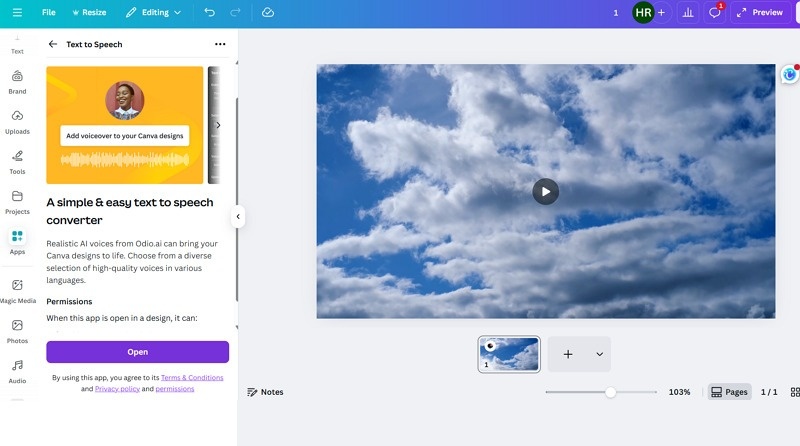Launch the Preview mode
The height and width of the screenshot is (446, 800).
pos(760,12)
